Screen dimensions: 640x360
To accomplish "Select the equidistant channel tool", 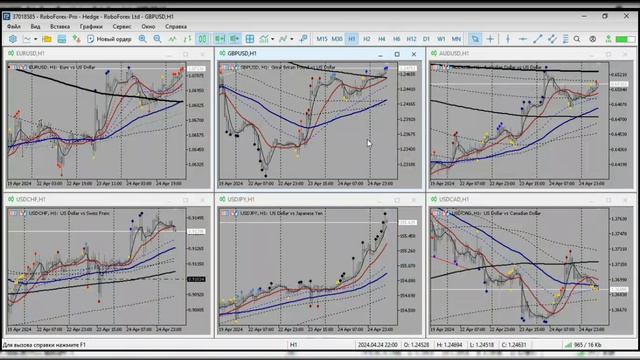I will (x=552, y=39).
